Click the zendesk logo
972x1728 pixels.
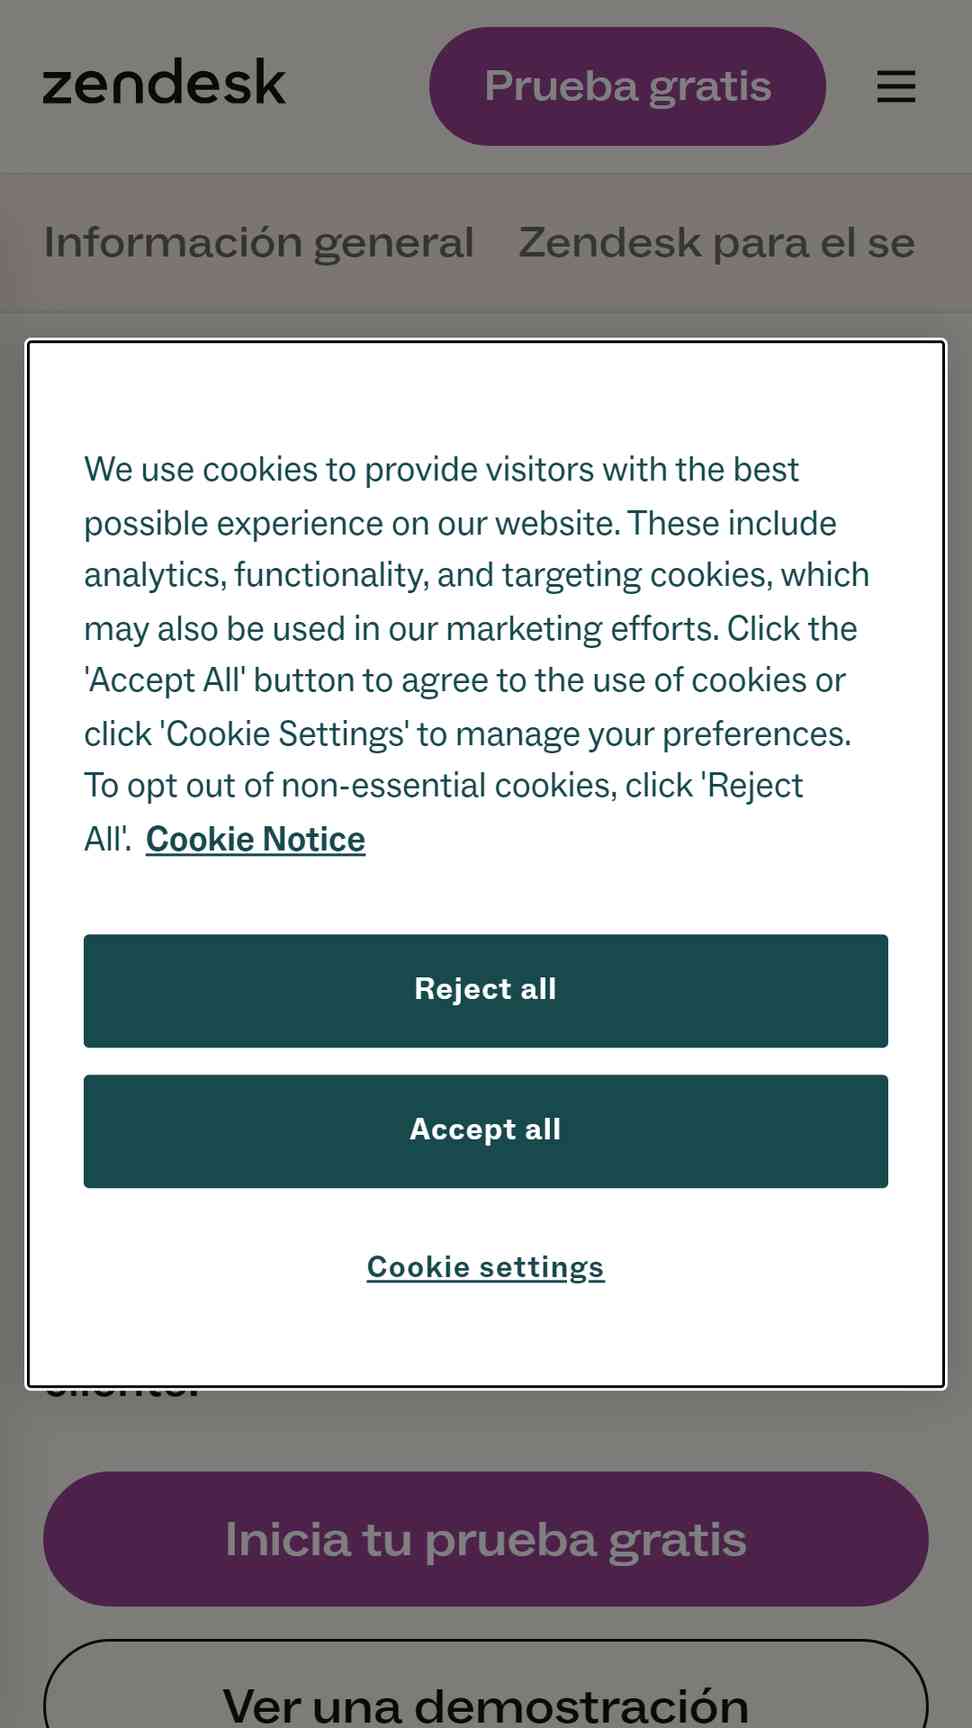coord(164,82)
